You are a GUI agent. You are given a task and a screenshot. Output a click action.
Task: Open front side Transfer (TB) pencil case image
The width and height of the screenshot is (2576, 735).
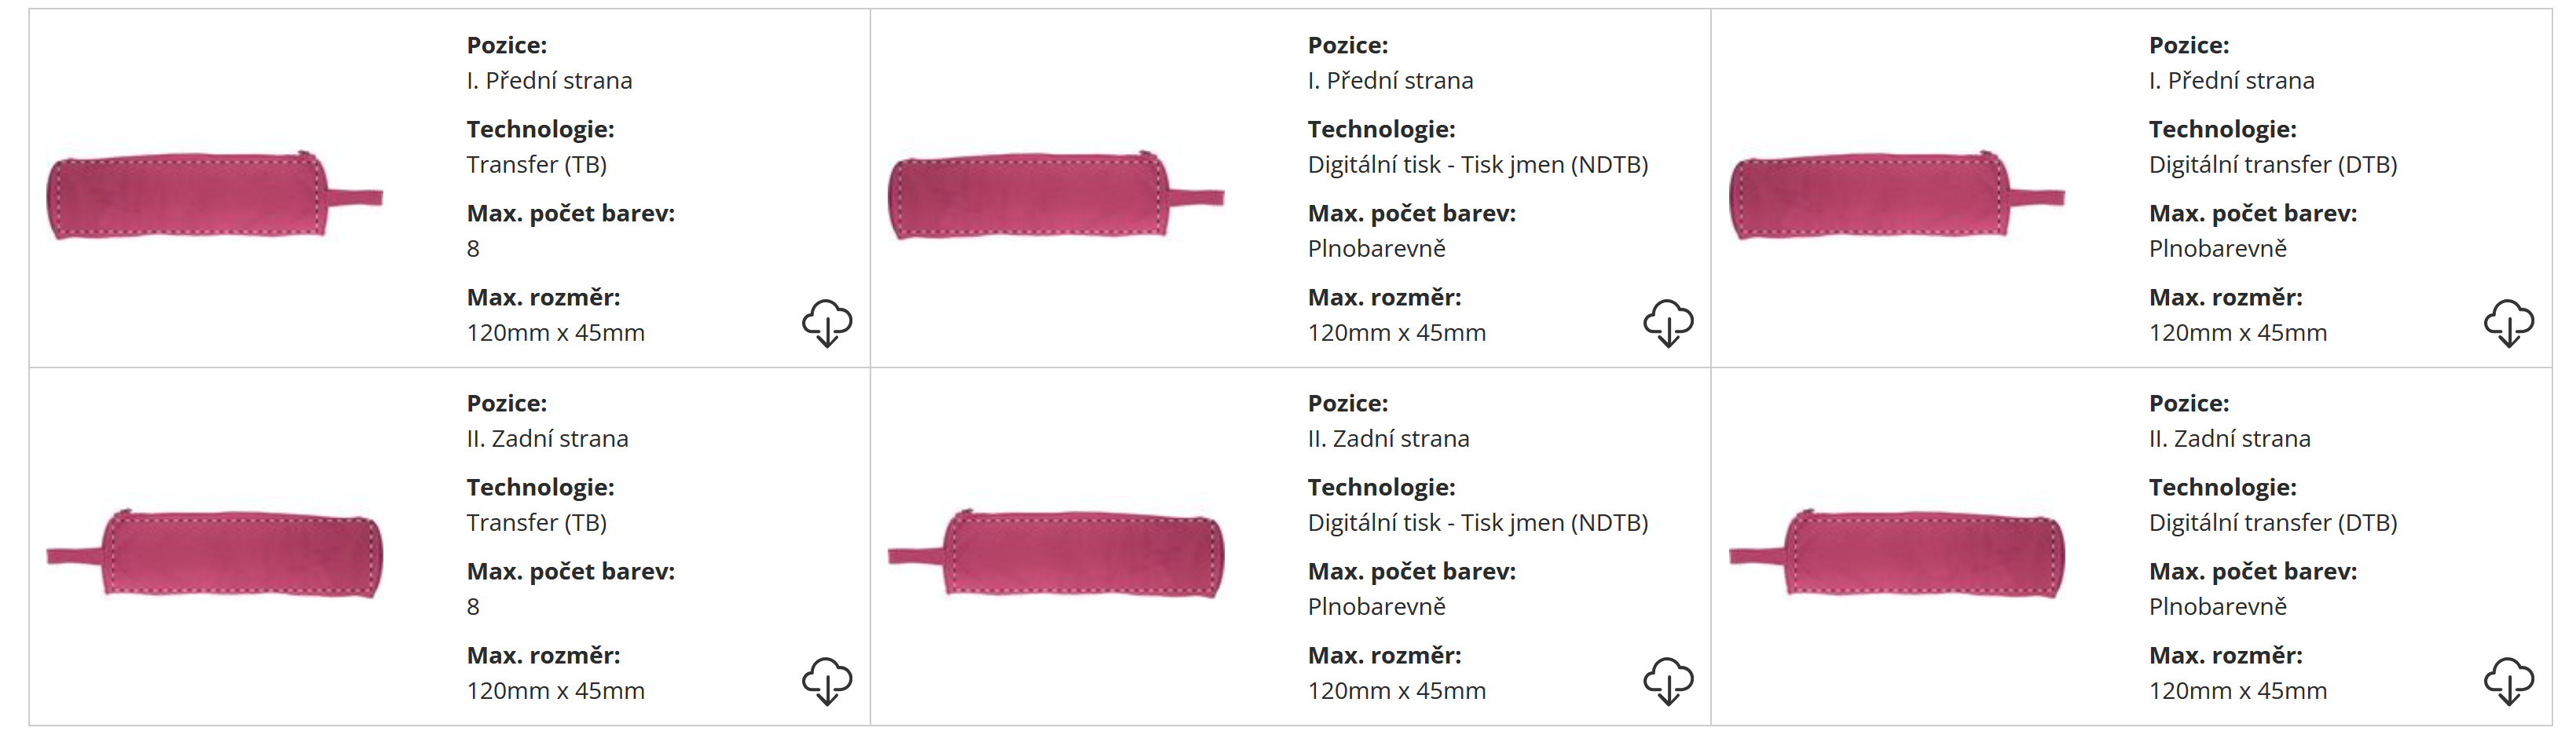click(214, 195)
